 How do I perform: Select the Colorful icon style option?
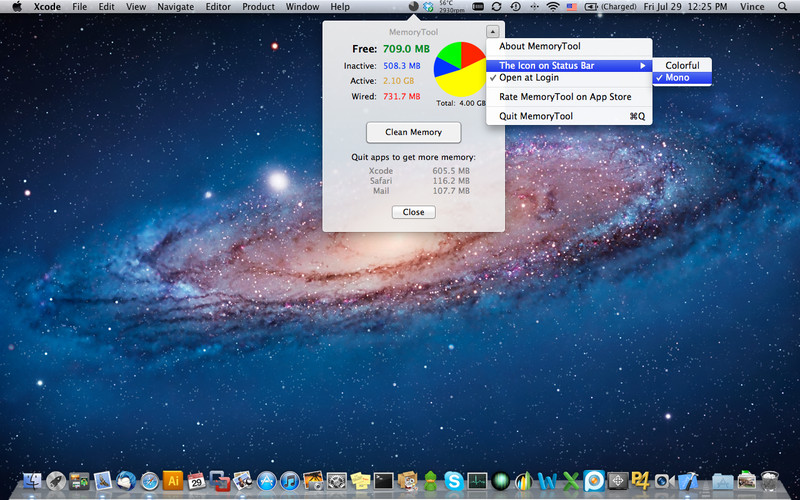[x=682, y=65]
